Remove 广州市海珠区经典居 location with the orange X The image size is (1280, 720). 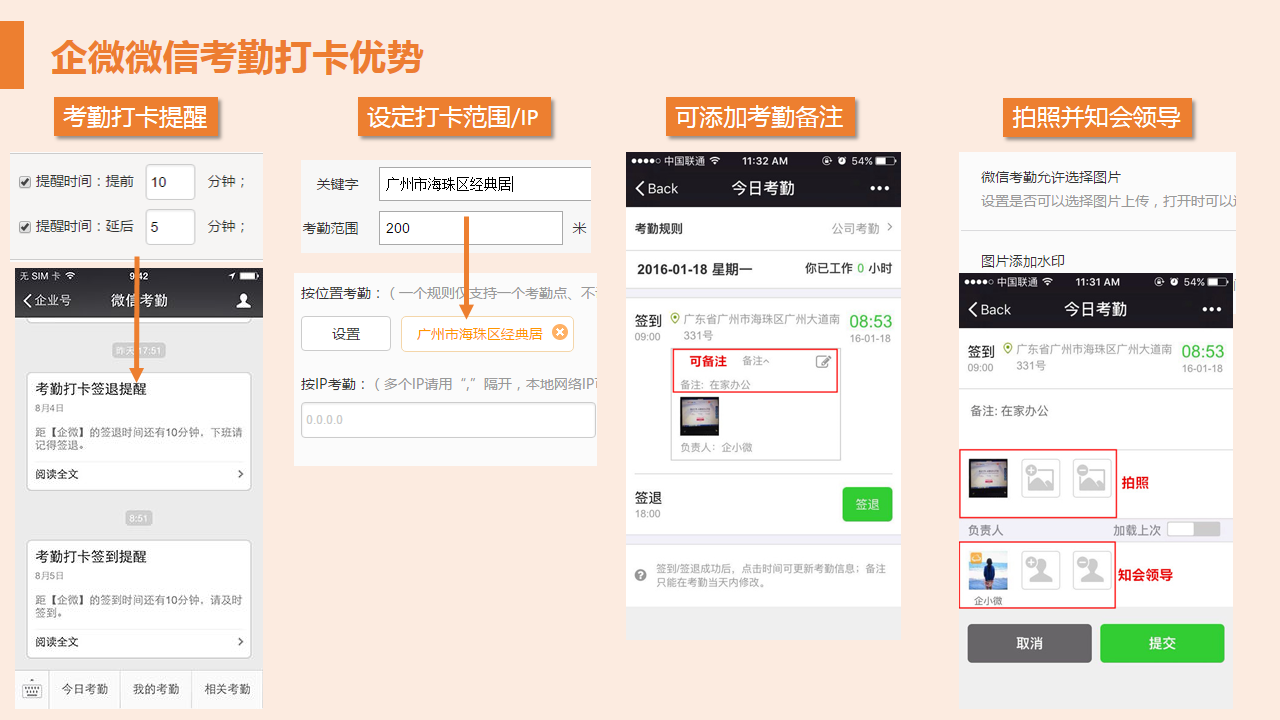[559, 333]
